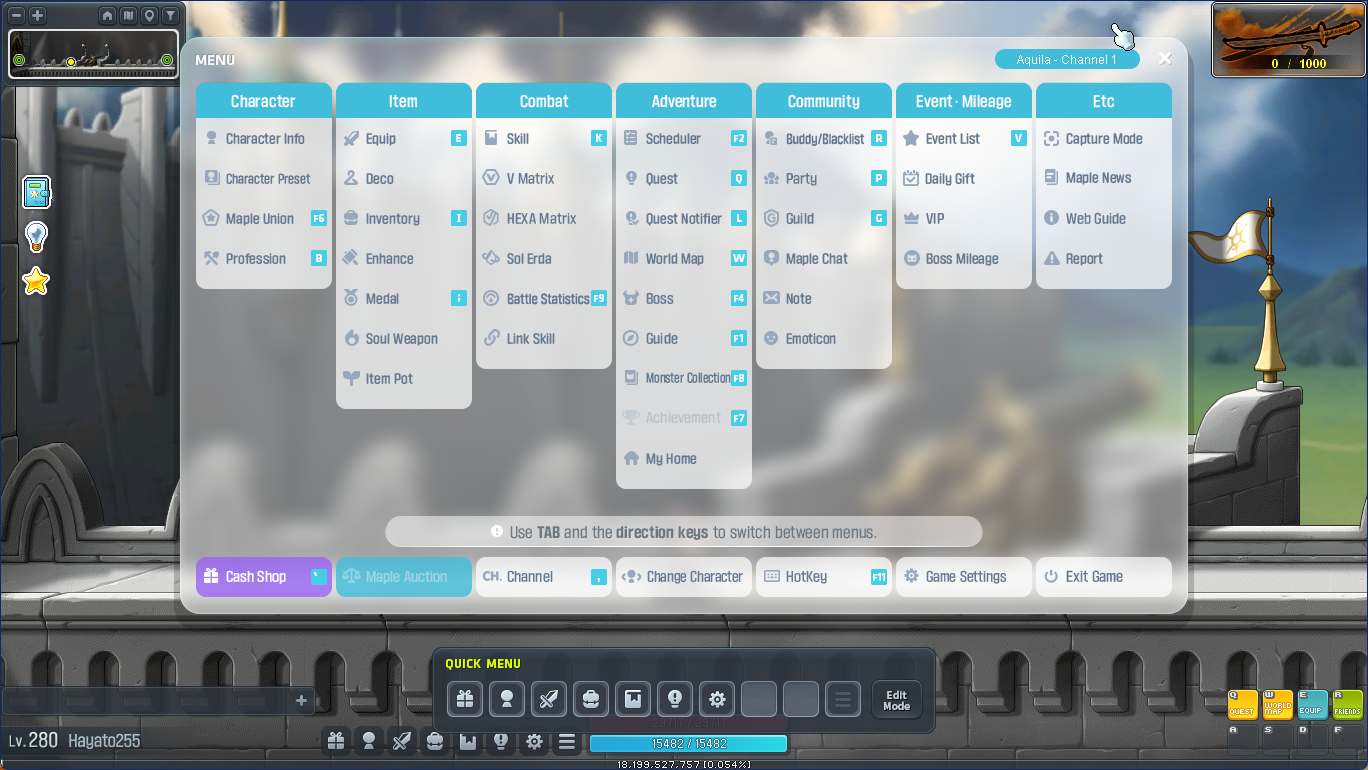1368x770 pixels.
Task: Open the Channel selection option
Action: [543, 577]
